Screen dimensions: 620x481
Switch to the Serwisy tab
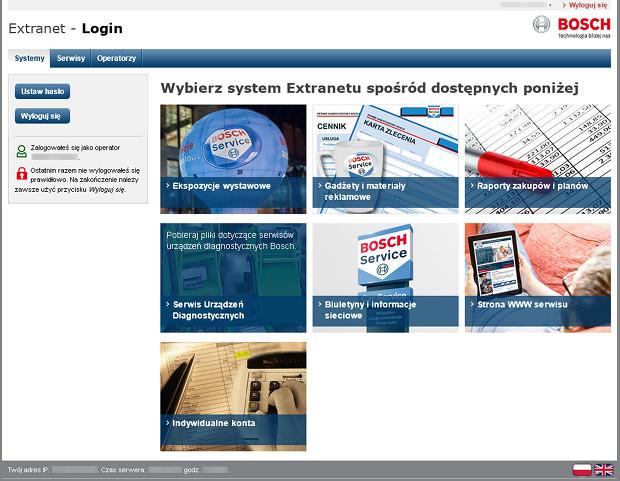71,58
